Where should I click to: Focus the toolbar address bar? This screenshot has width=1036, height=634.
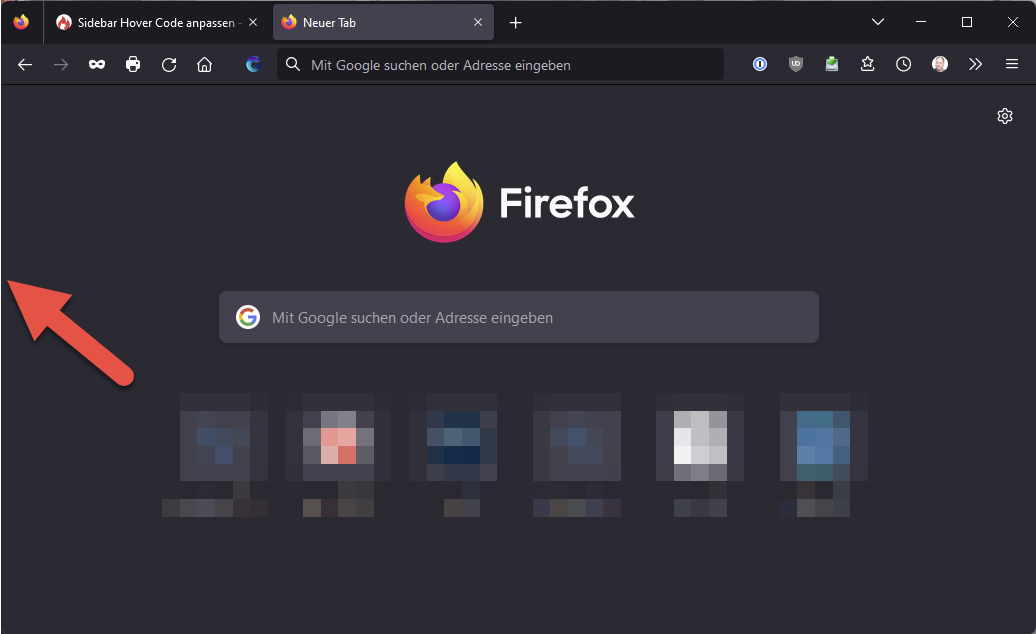[x=500, y=65]
